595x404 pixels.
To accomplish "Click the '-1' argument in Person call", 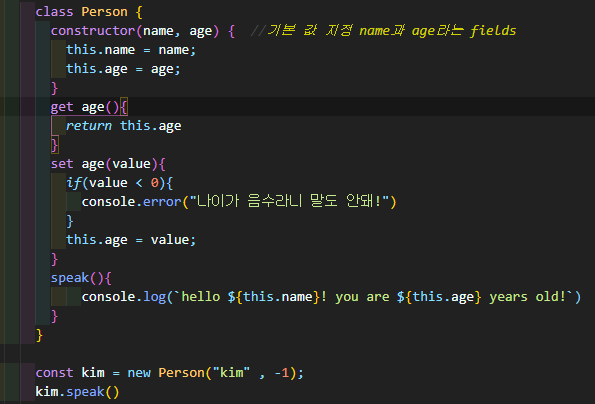I will pos(281,373).
